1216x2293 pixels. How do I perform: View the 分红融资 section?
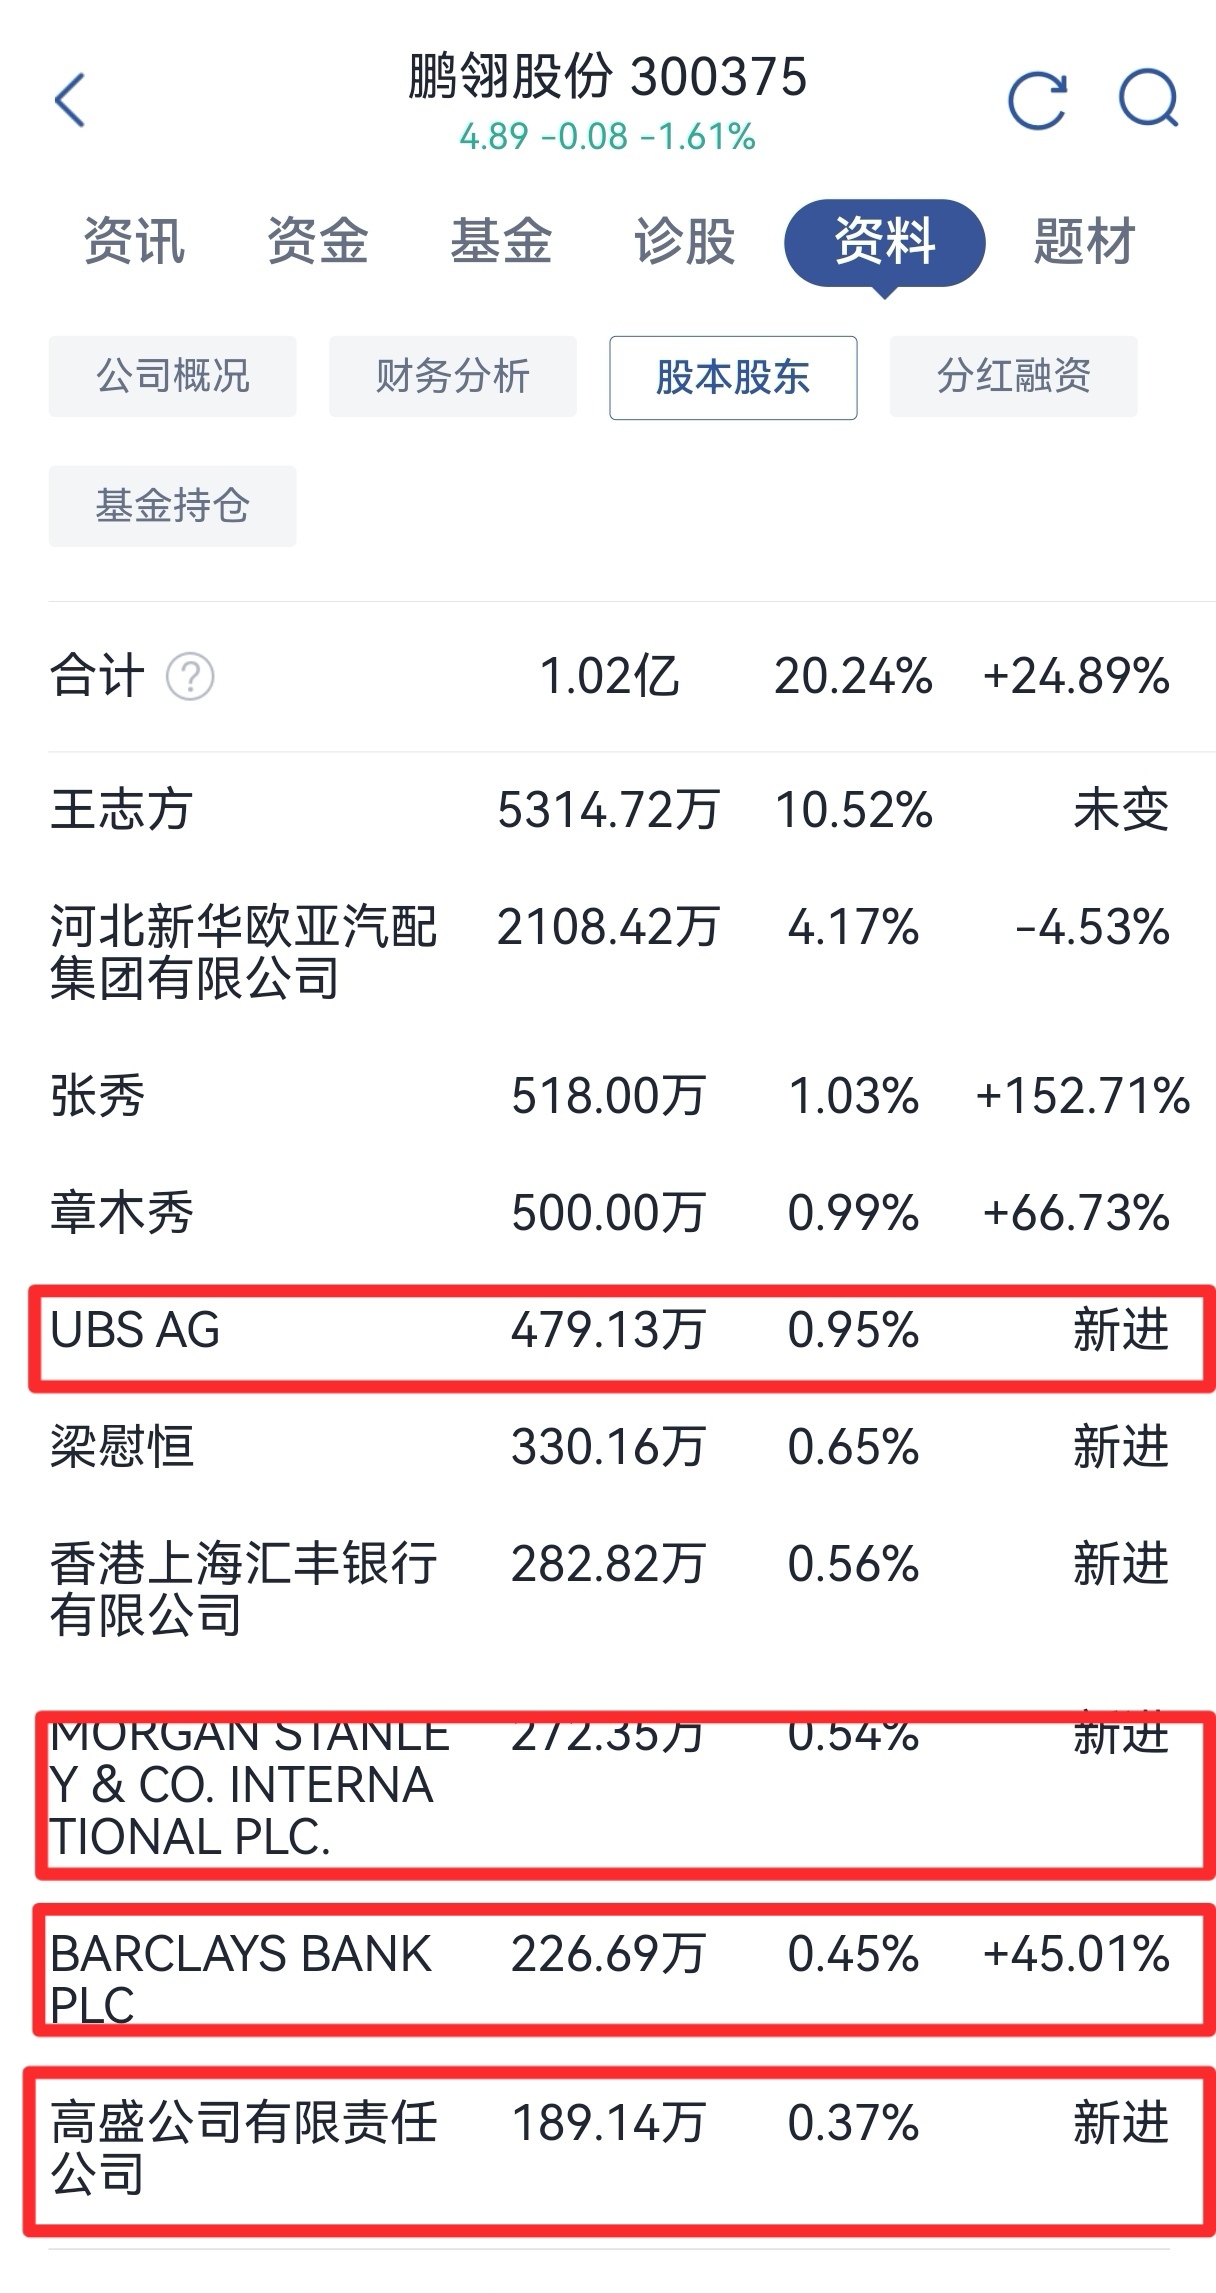tap(1014, 377)
